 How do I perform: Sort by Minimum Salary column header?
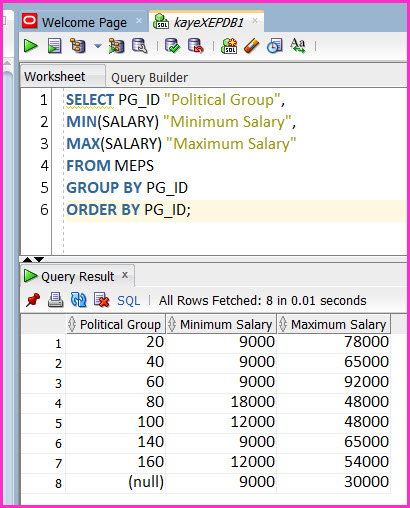(x=221, y=324)
